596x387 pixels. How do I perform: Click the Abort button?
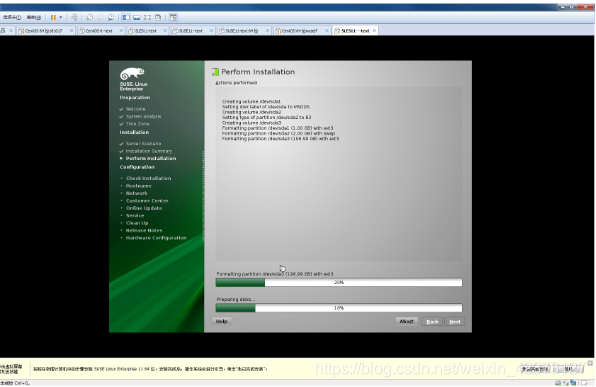[406, 322]
